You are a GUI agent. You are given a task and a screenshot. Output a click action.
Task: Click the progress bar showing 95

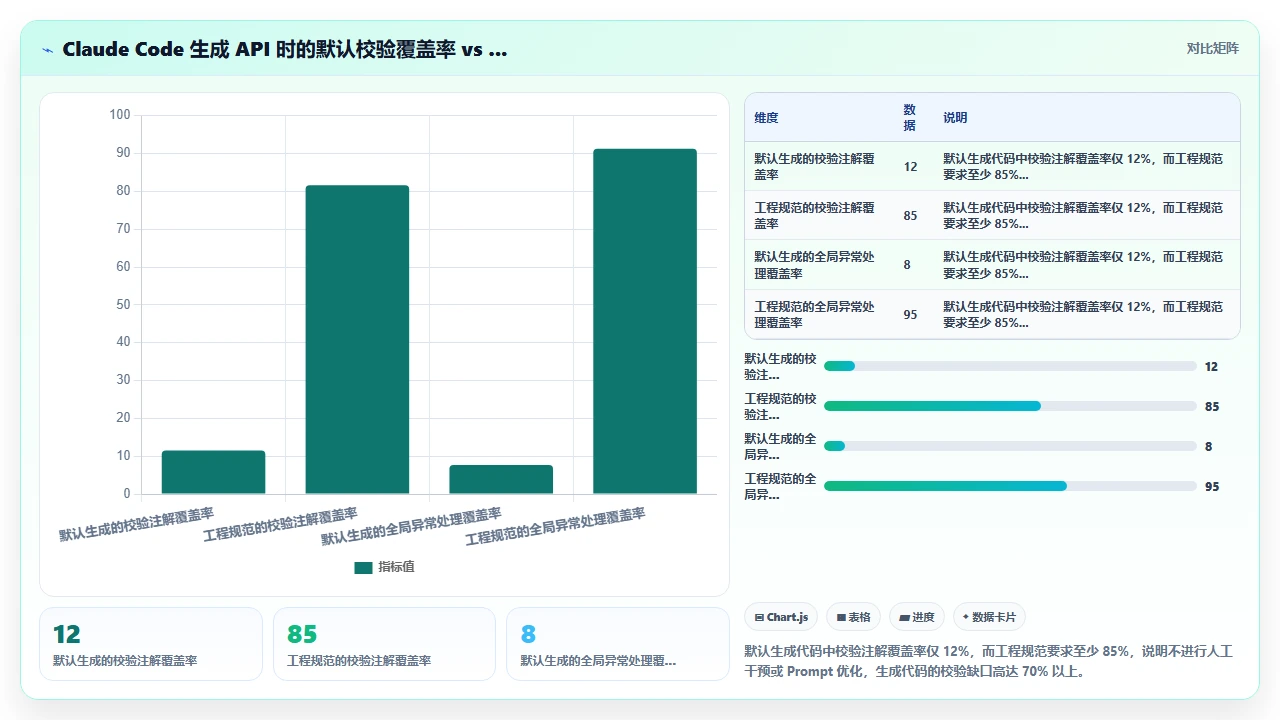tap(1010, 486)
